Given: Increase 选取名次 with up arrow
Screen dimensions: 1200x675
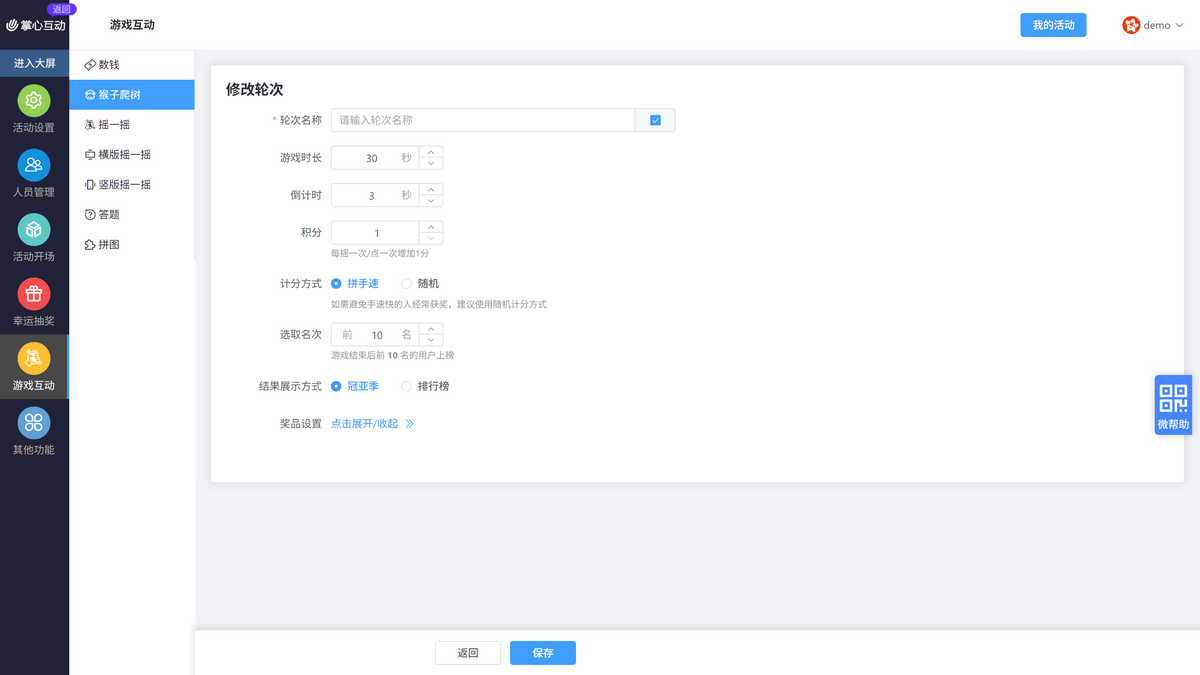Looking at the screenshot, I should [x=431, y=329].
